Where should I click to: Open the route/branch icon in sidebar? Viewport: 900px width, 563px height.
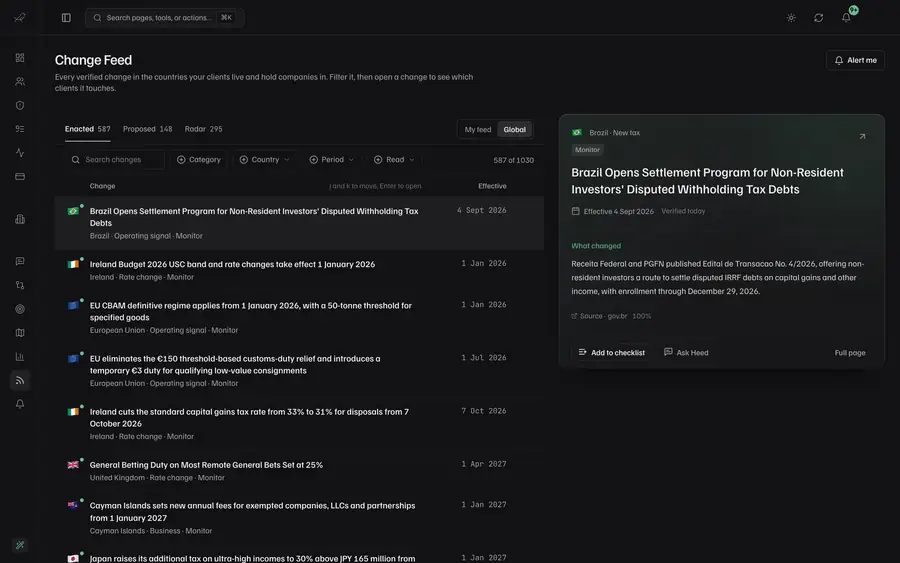(x=20, y=285)
